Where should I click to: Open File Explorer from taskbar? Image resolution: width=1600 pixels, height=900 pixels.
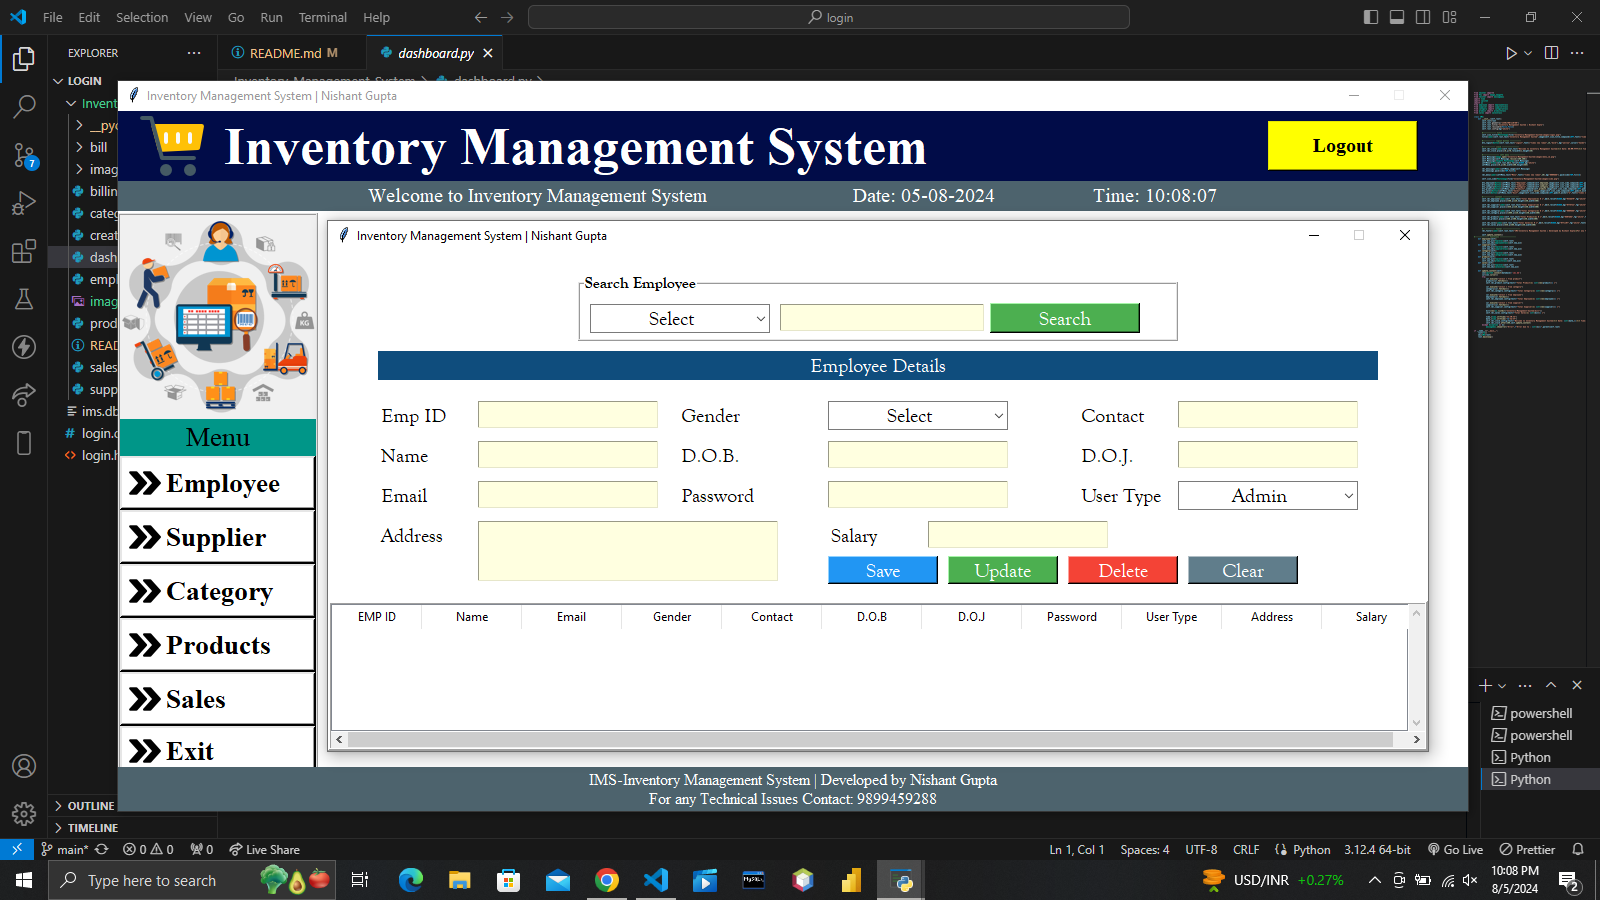coord(459,880)
